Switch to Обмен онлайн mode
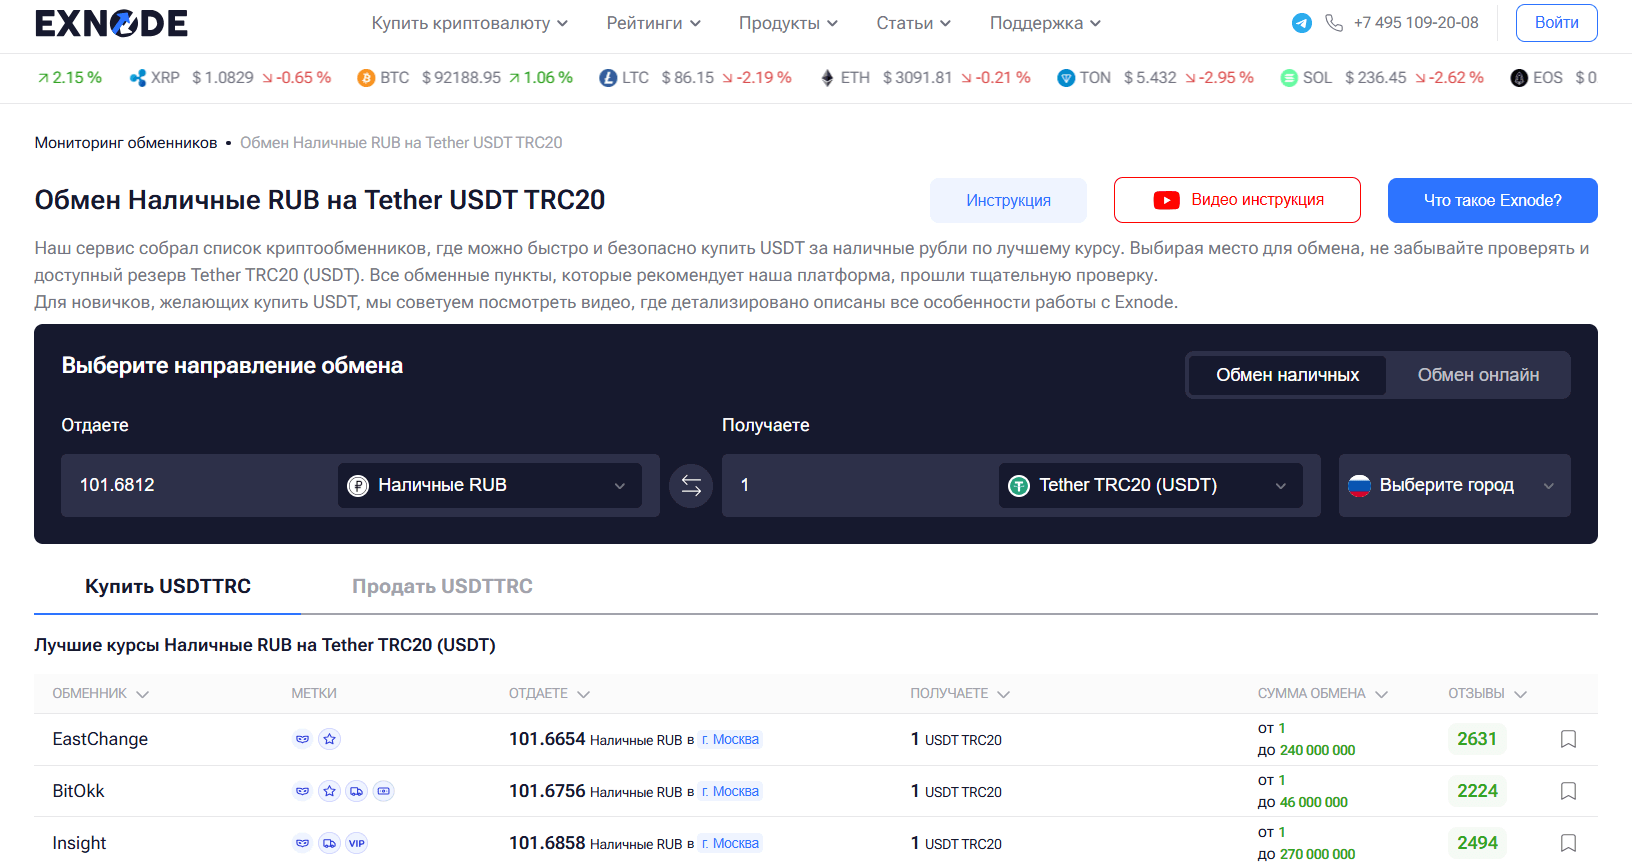This screenshot has width=1632, height=866. click(x=1478, y=375)
